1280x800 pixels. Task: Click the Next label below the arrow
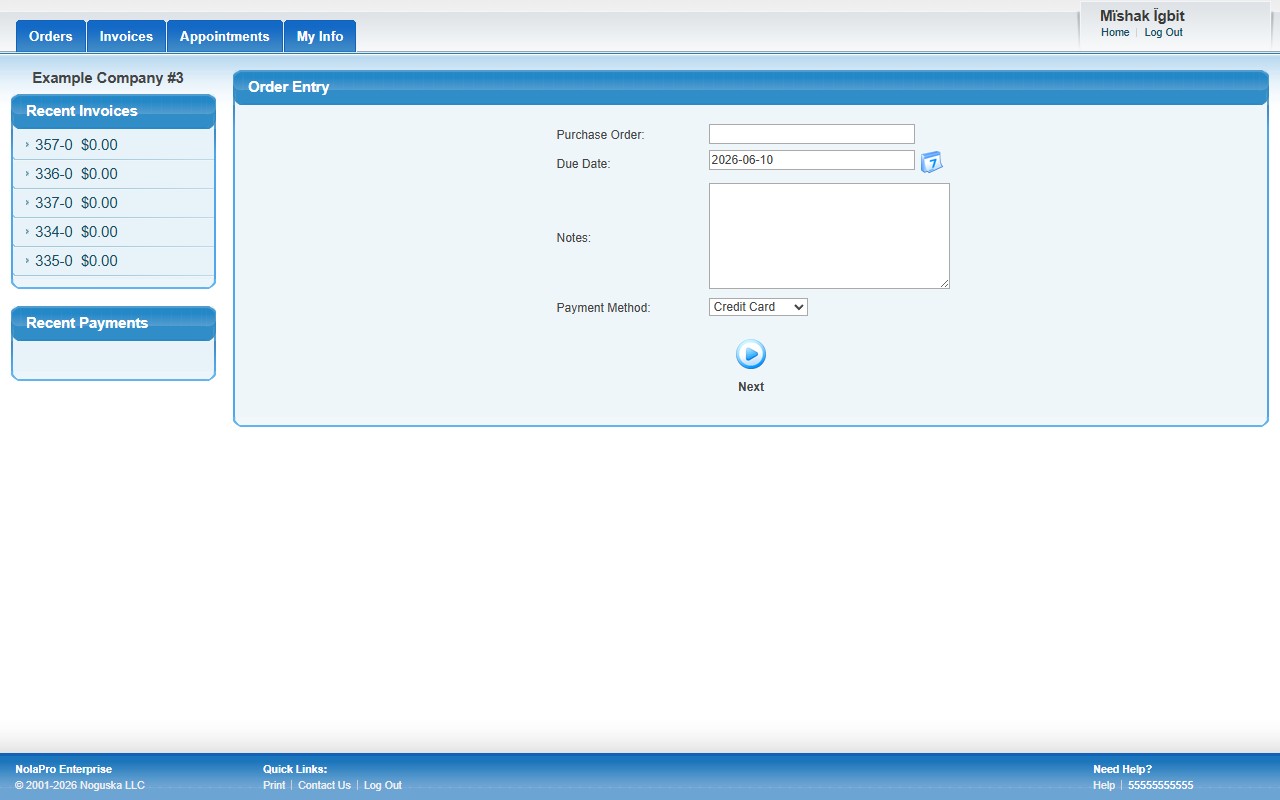pos(751,387)
